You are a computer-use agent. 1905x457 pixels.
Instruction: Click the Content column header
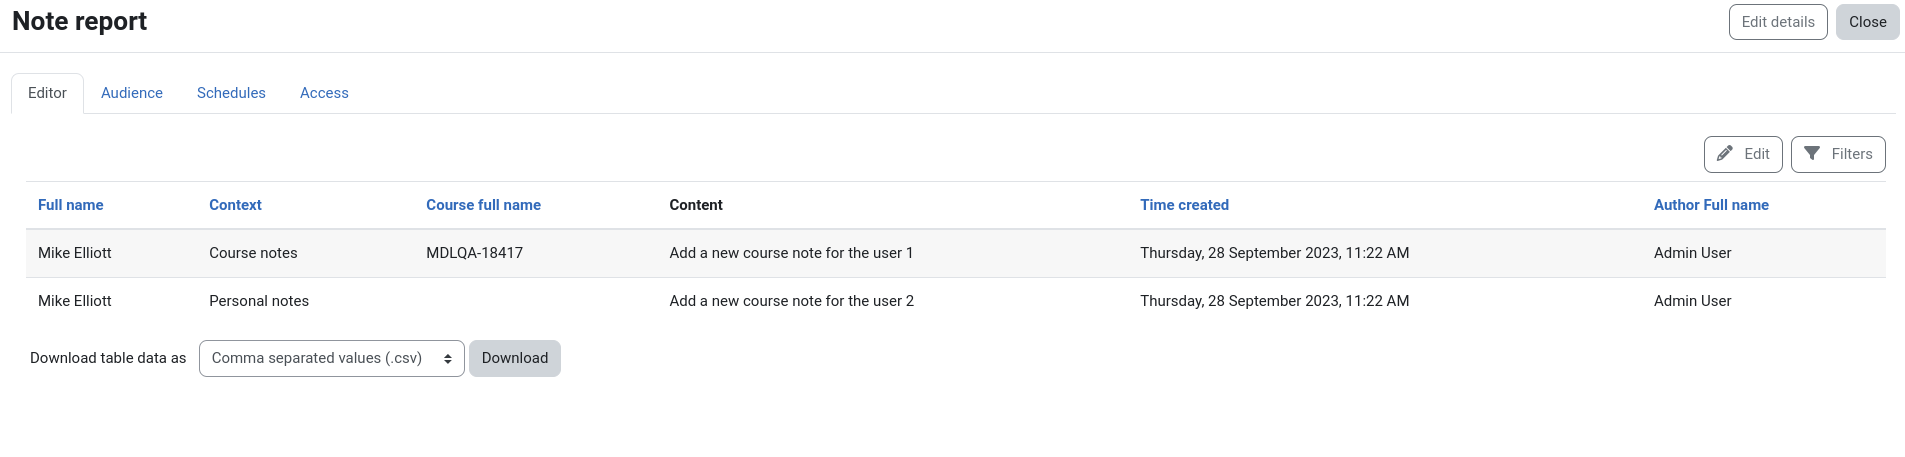pyautogui.click(x=696, y=205)
